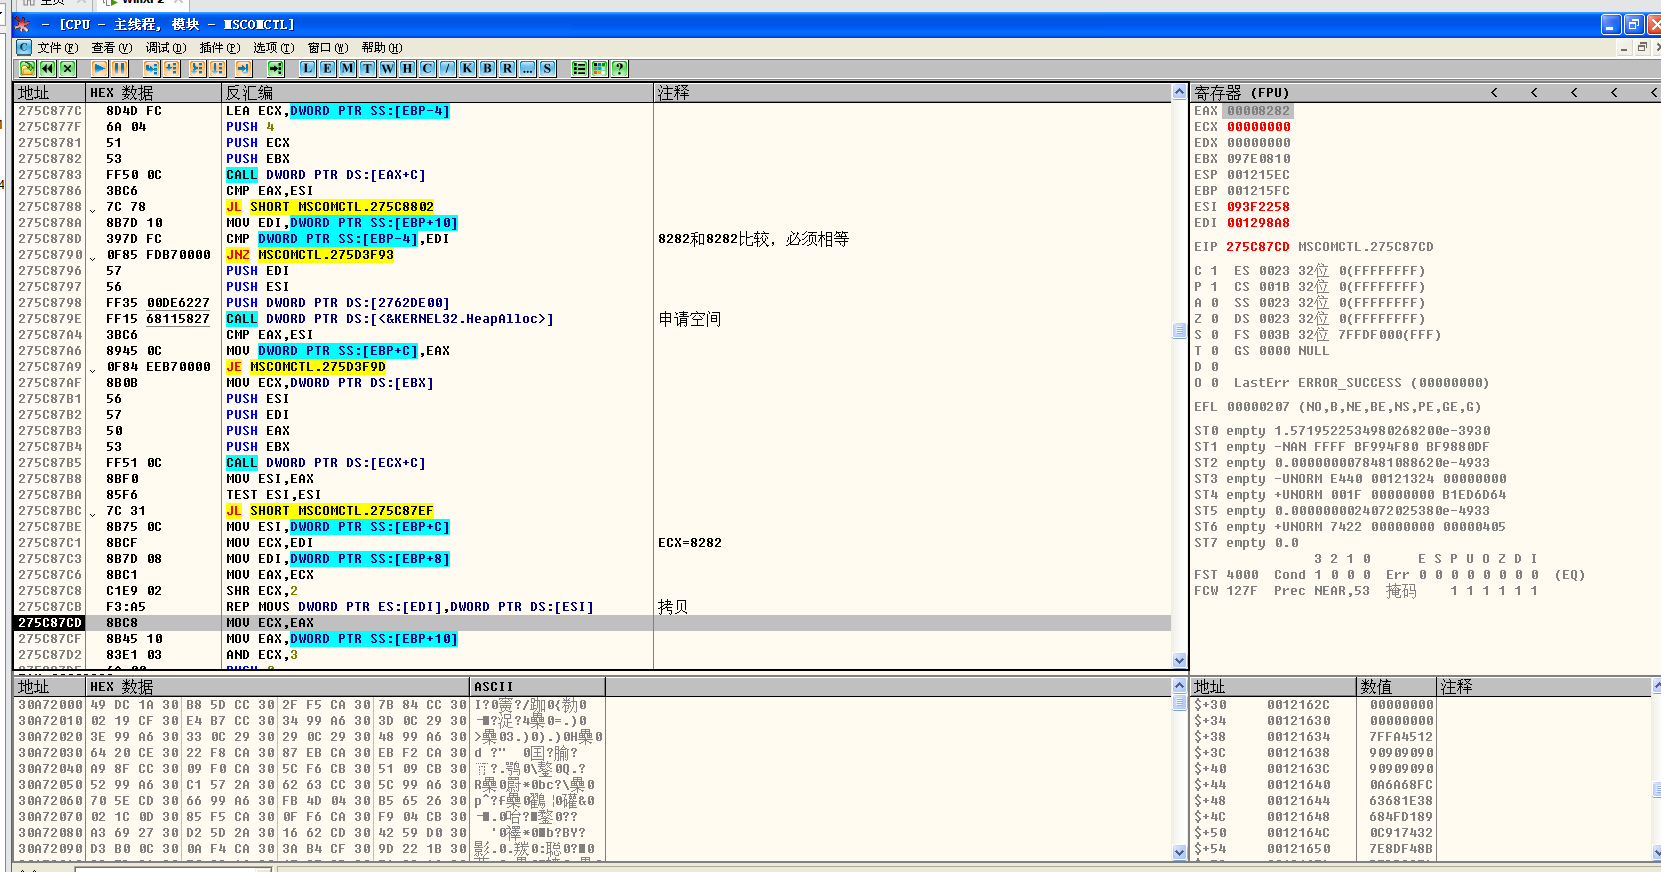
Task: Open the 插件 (Plugins) menu
Action: coord(219,47)
